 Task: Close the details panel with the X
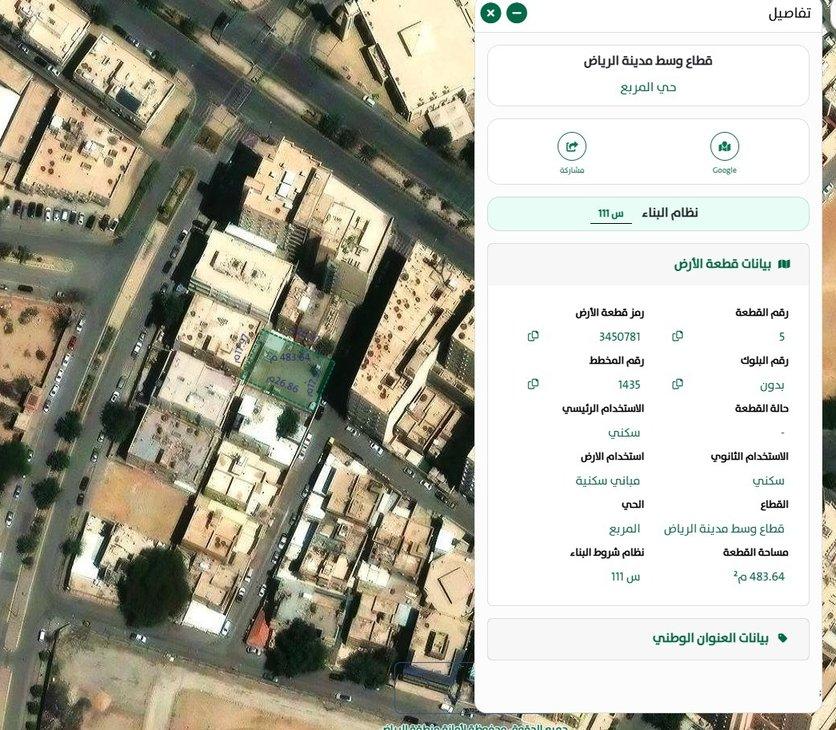489,13
